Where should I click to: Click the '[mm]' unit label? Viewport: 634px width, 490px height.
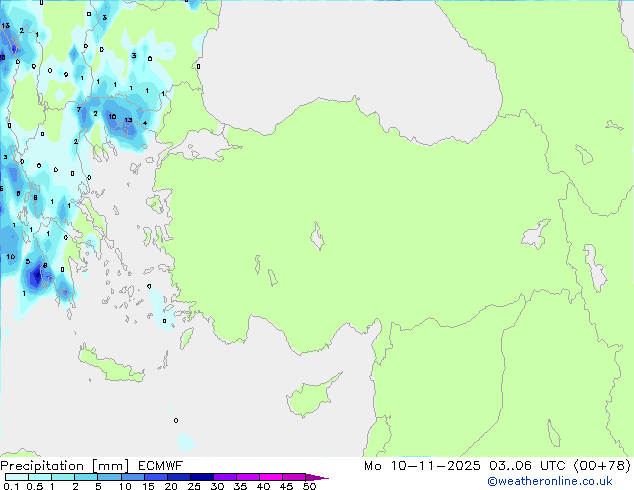tap(110, 466)
